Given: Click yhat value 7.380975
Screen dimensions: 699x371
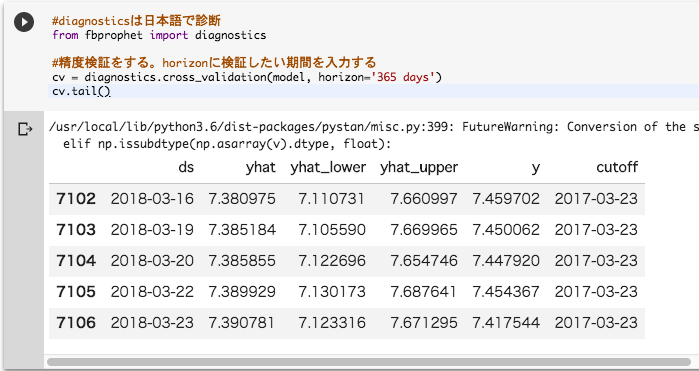Looking at the screenshot, I should click(242, 198).
